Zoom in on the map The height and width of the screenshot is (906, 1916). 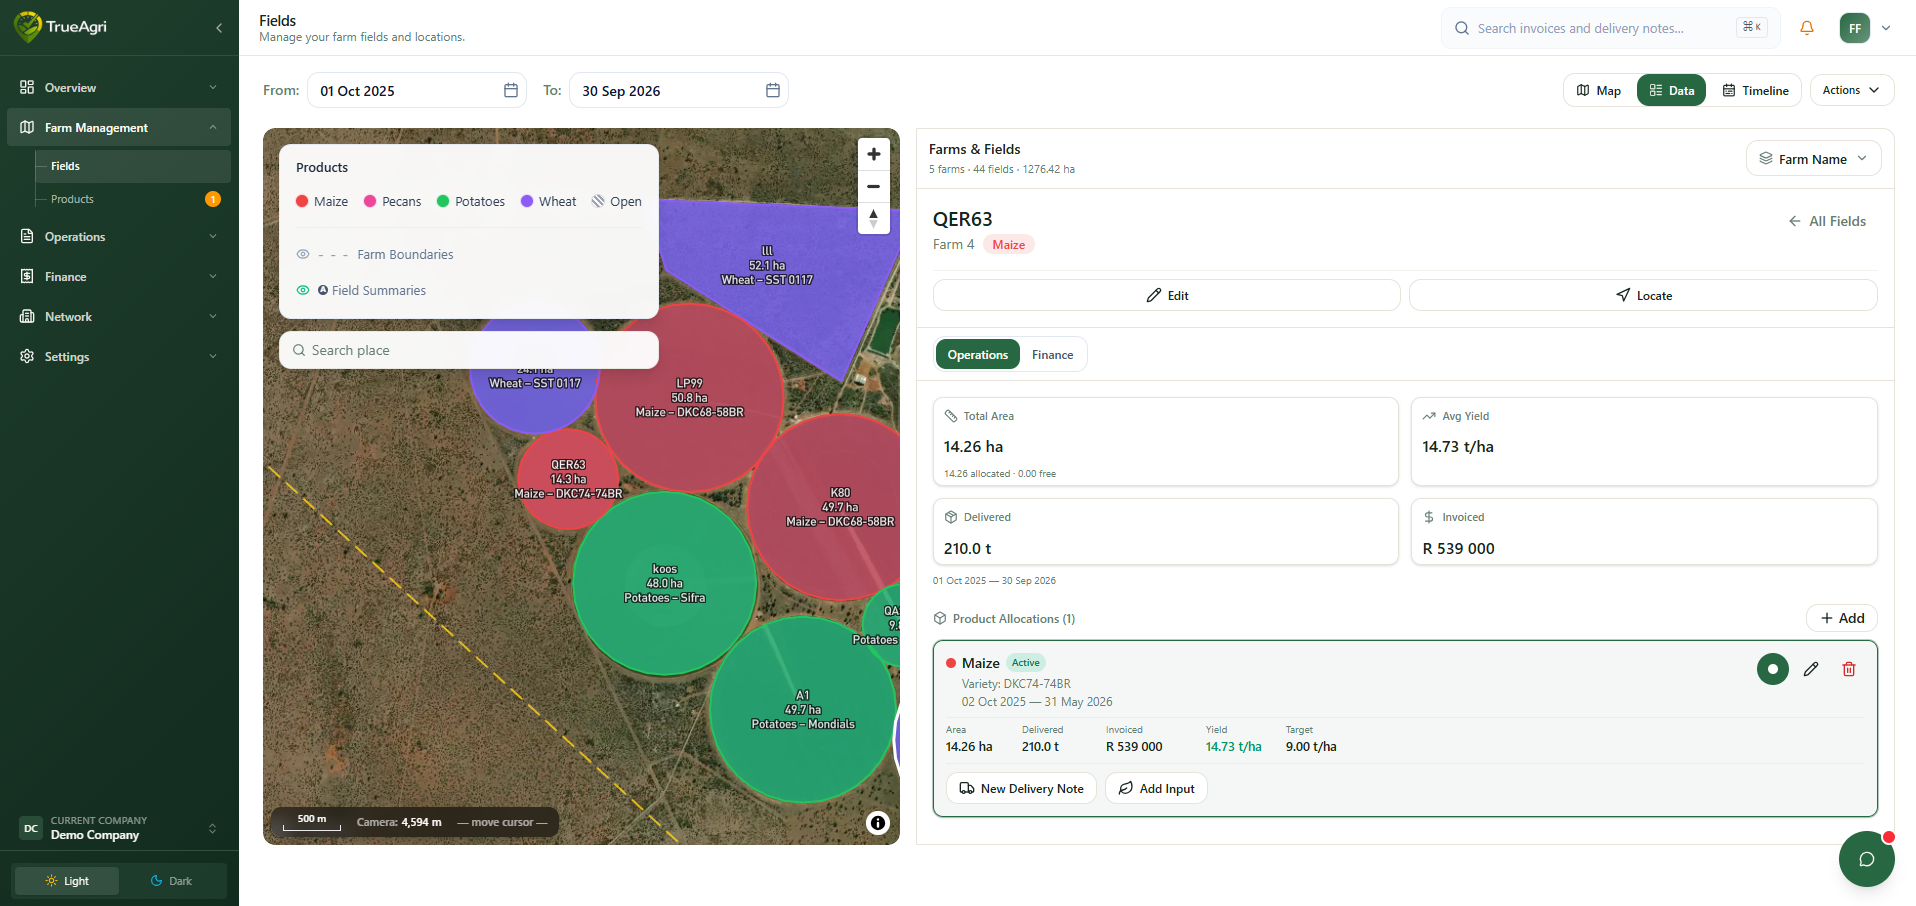pyautogui.click(x=873, y=154)
